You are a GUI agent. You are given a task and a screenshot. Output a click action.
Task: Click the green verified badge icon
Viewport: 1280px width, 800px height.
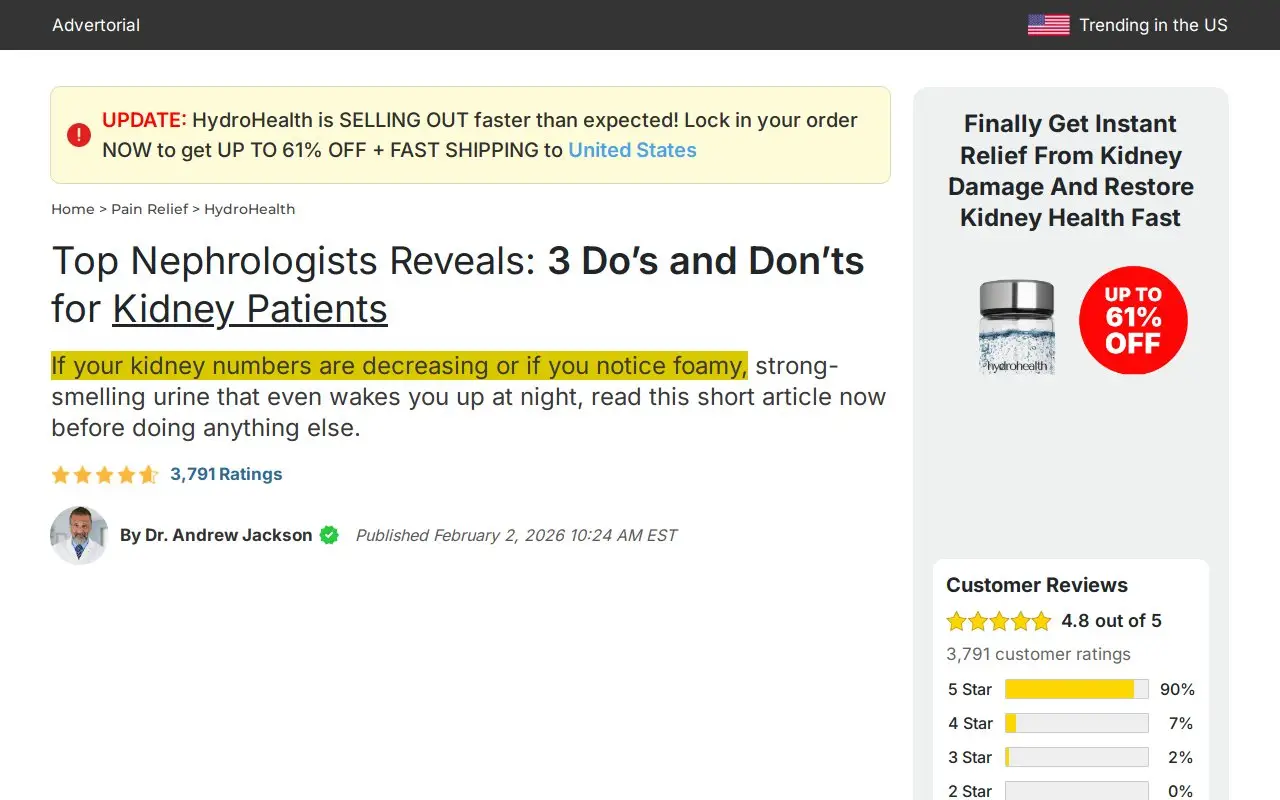tap(329, 535)
